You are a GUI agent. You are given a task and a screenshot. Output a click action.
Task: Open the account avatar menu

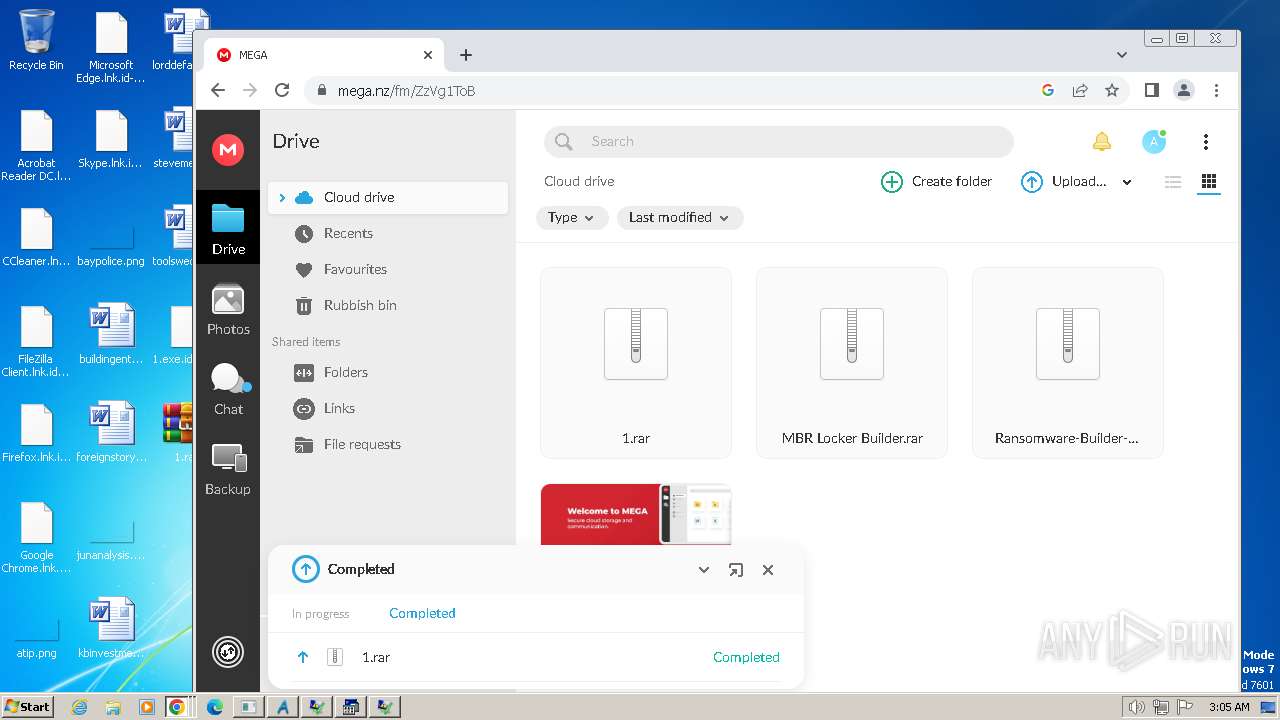point(1154,142)
